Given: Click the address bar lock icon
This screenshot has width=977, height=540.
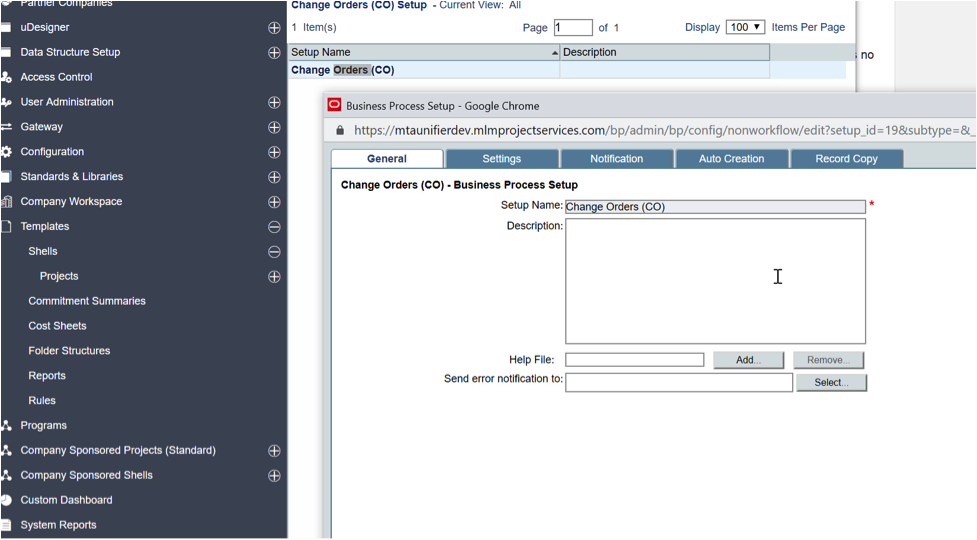Looking at the screenshot, I should [x=340, y=130].
